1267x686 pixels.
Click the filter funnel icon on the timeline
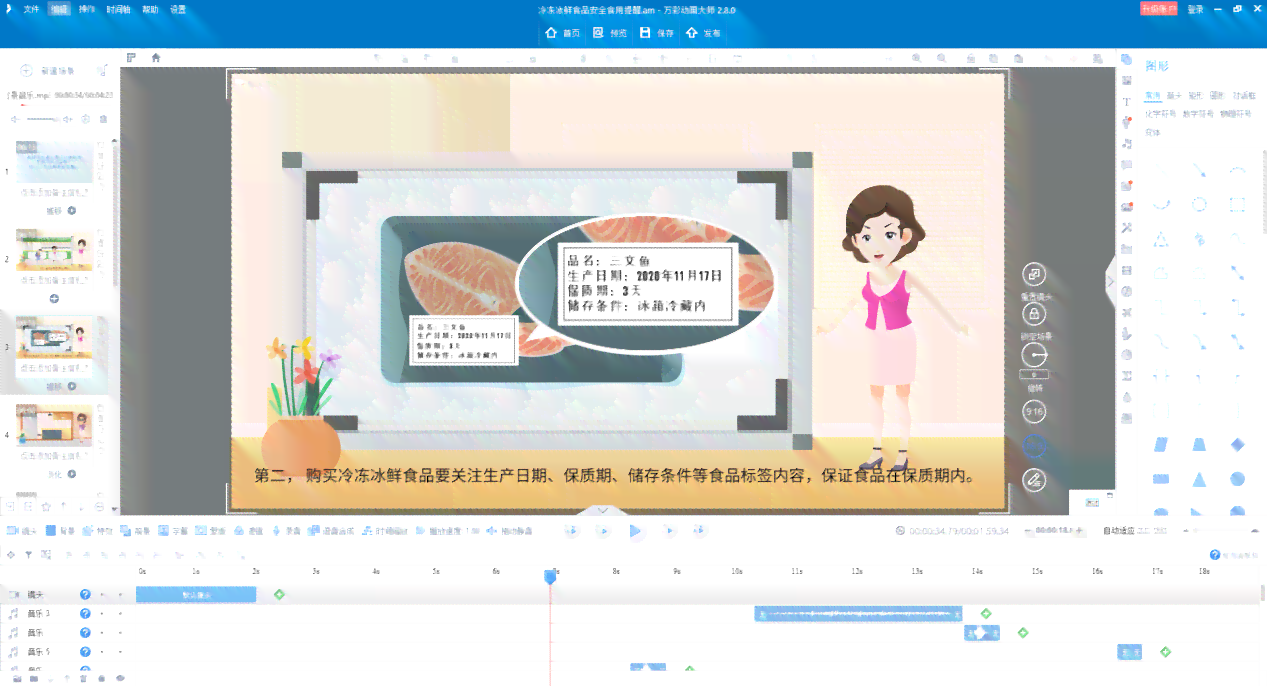(28, 554)
